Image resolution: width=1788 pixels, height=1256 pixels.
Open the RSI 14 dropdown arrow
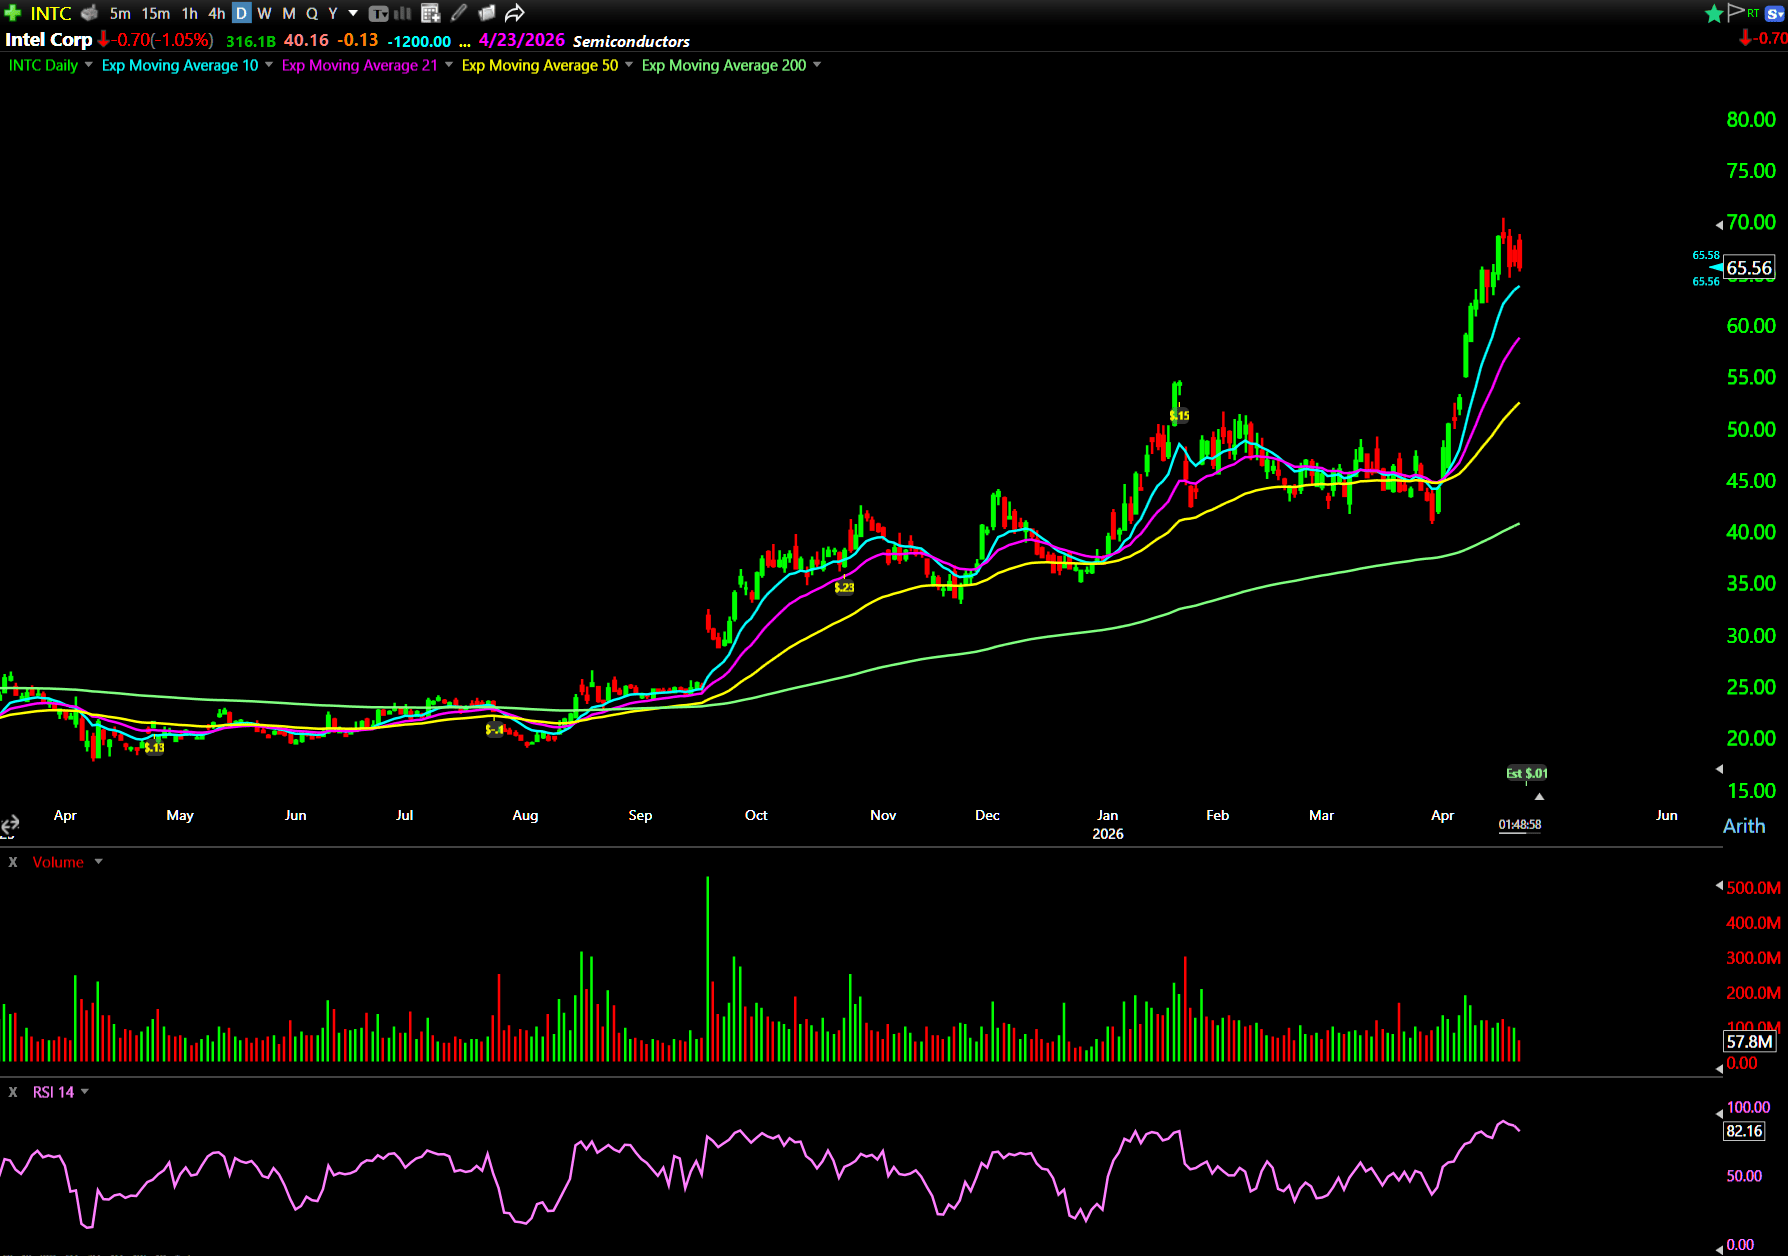click(85, 1092)
